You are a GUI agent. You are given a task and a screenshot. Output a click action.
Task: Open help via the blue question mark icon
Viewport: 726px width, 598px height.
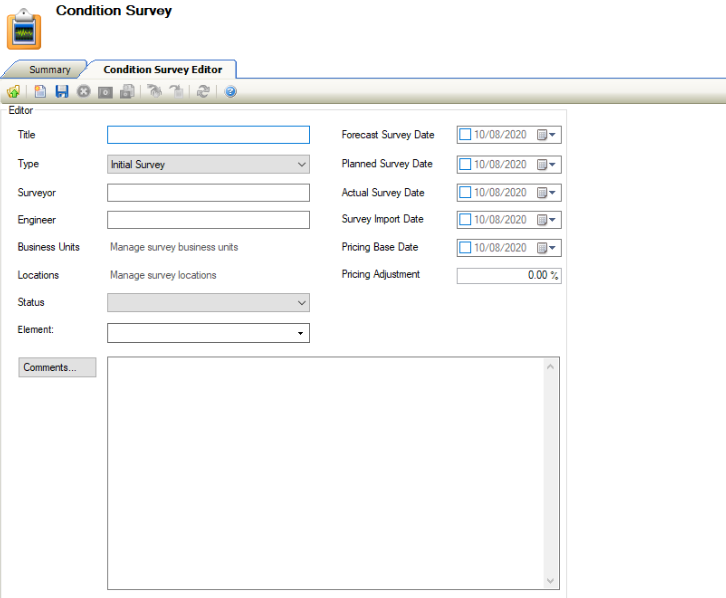[230, 92]
